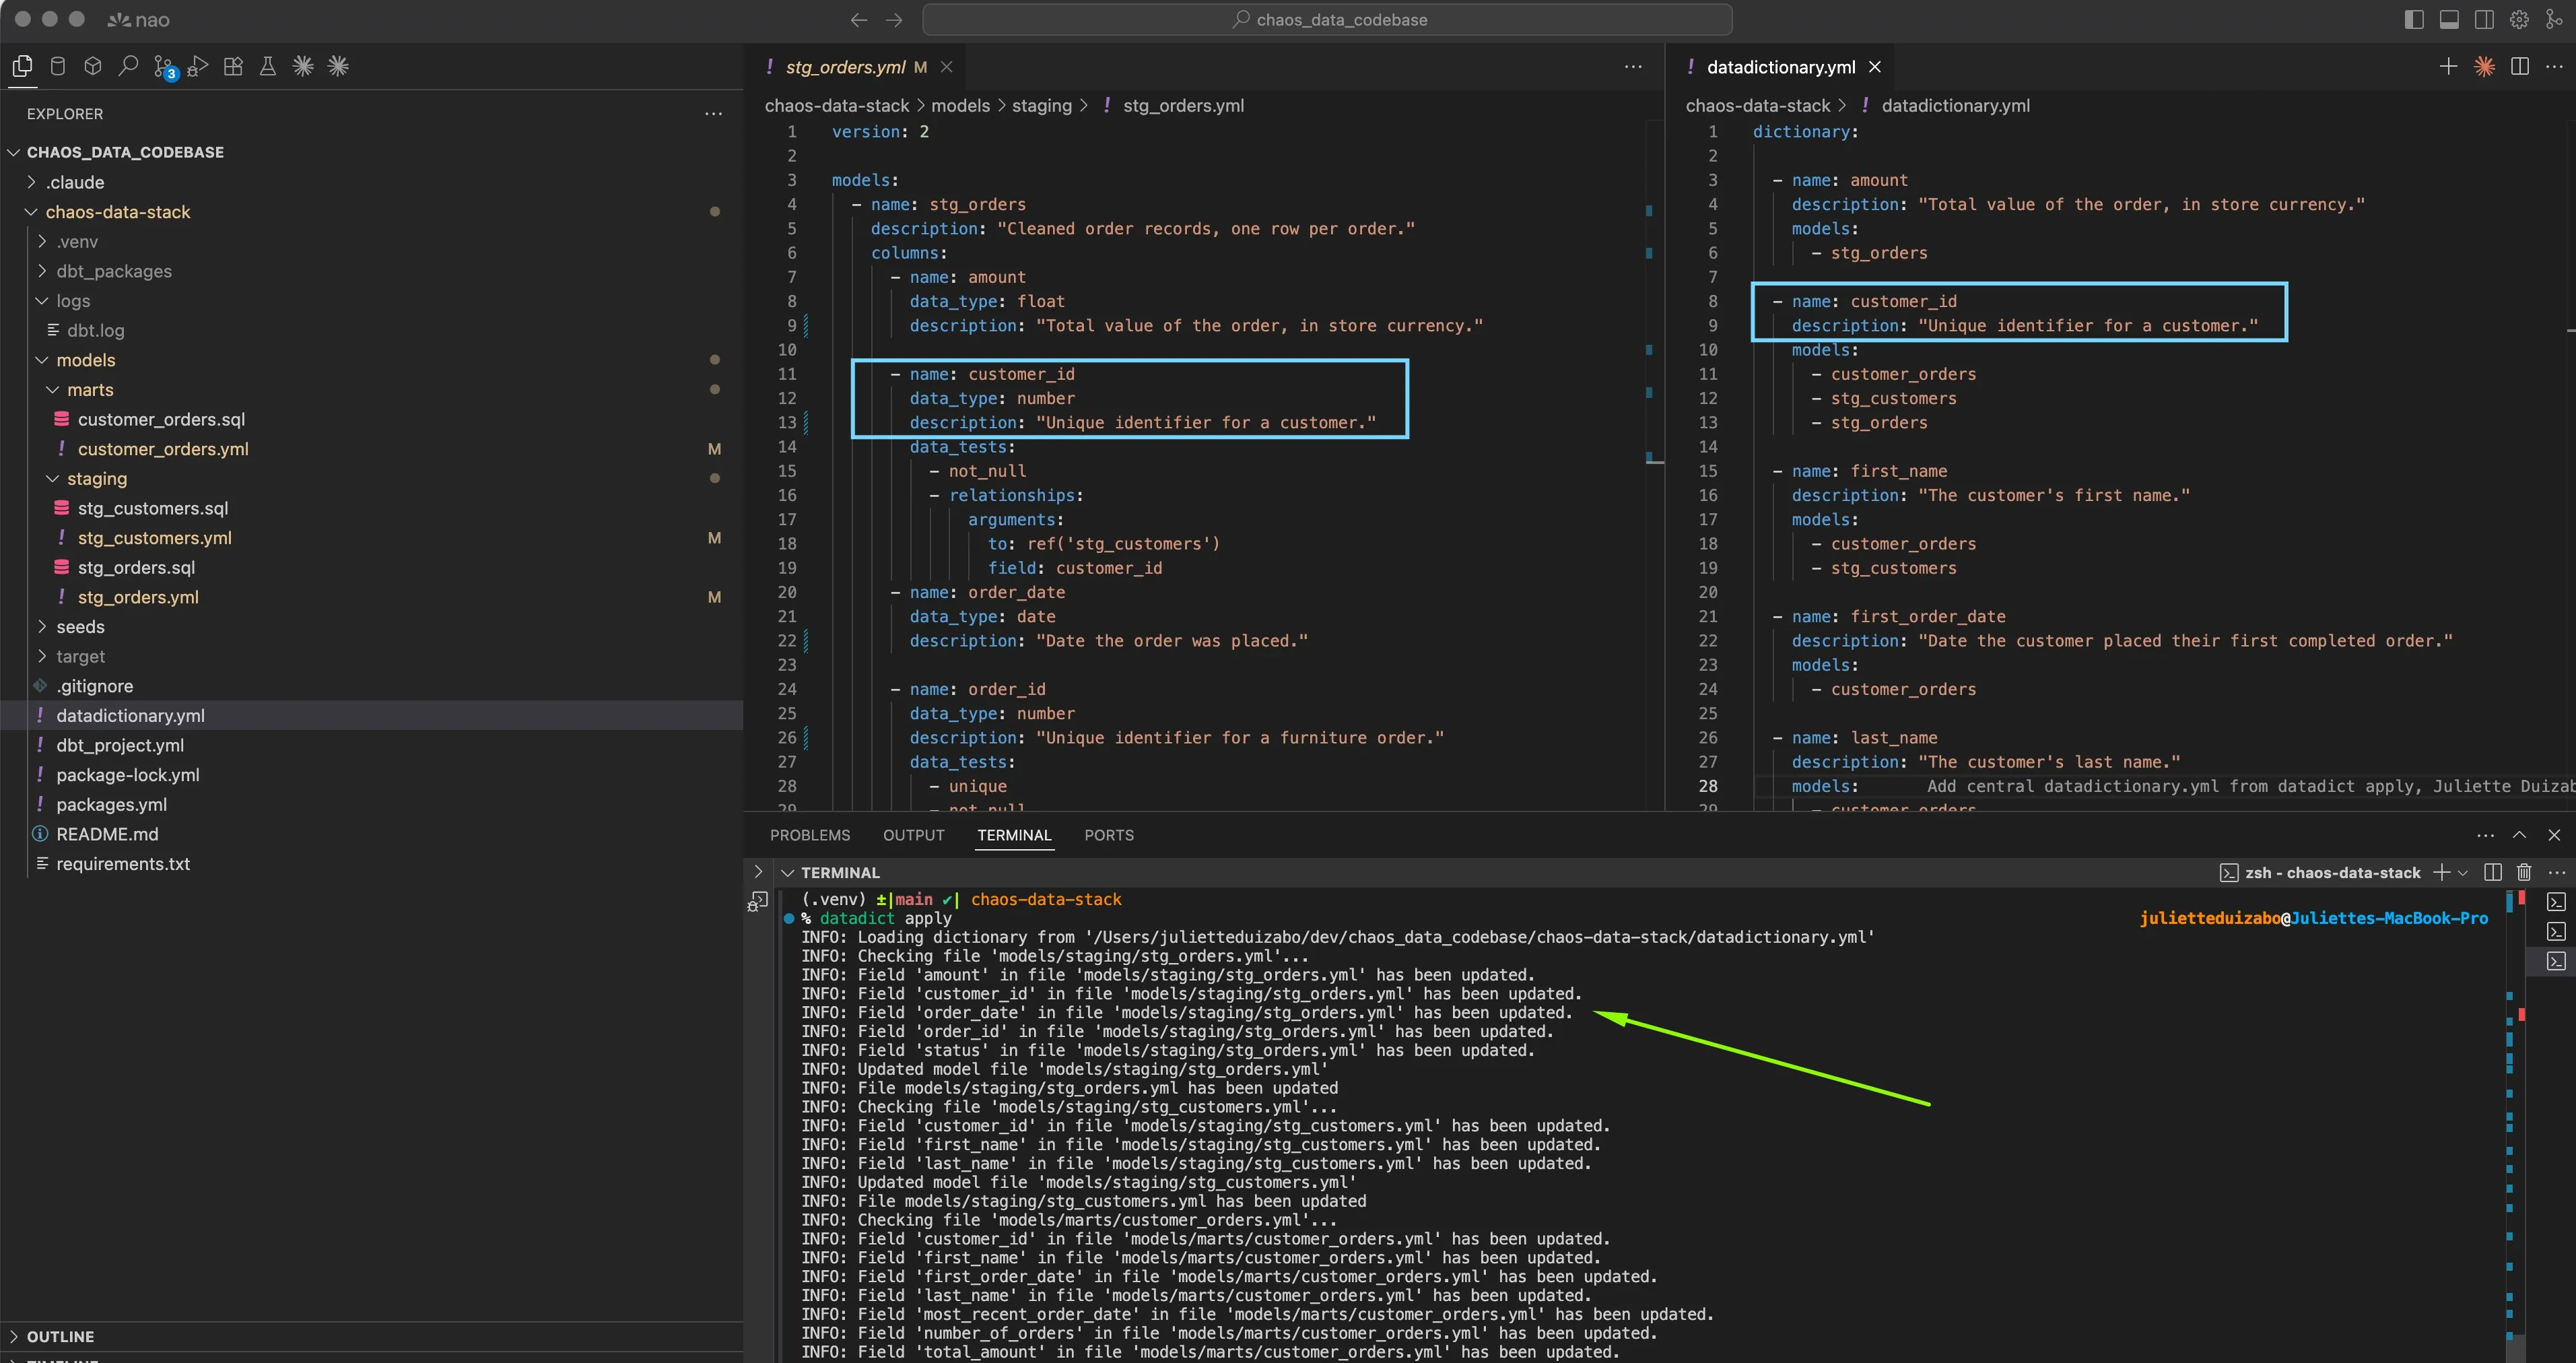Toggle primary side bar visibility
2576x1363 pixels.
(x=2414, y=19)
